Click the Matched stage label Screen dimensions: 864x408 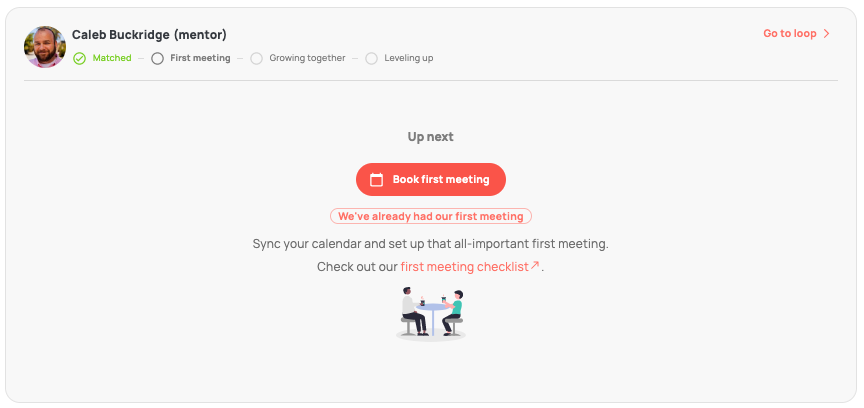coord(112,58)
